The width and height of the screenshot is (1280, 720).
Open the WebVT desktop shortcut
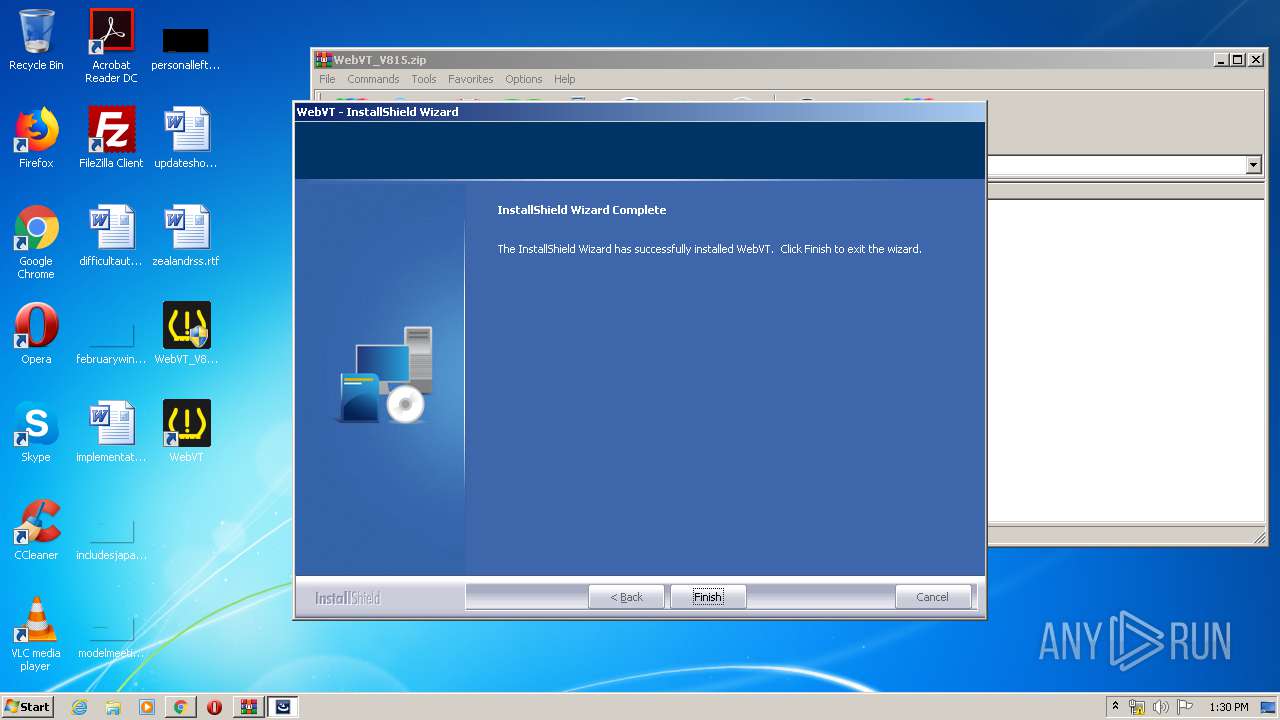(186, 432)
